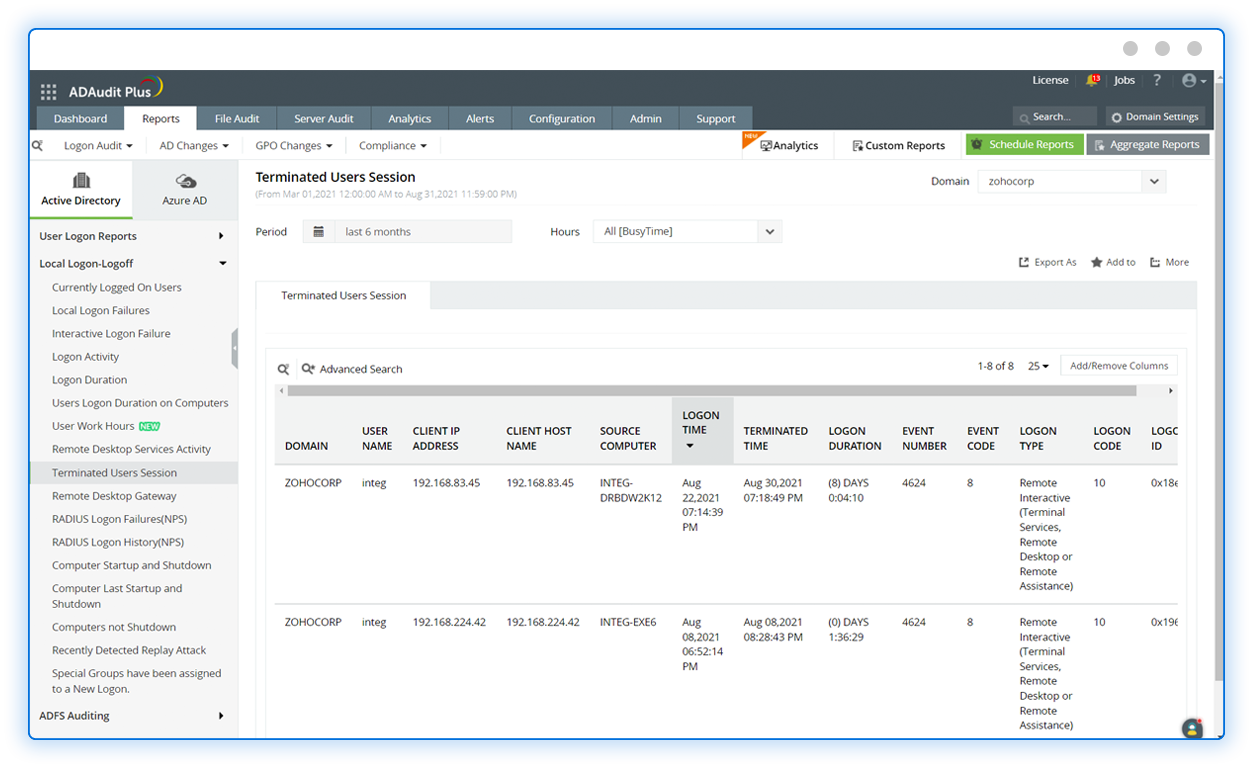This screenshot has height=768, width=1253.
Task: Open the Support tab
Action: click(716, 118)
